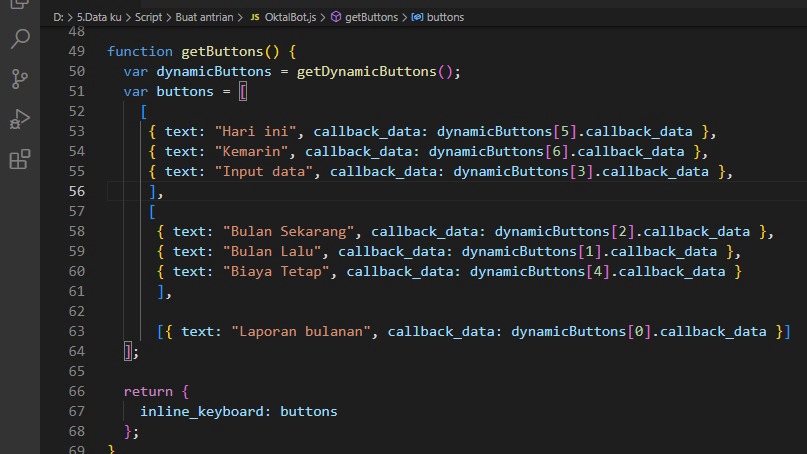
Task: Select the 5.Data ku breadcrumb folder
Action: 99,17
